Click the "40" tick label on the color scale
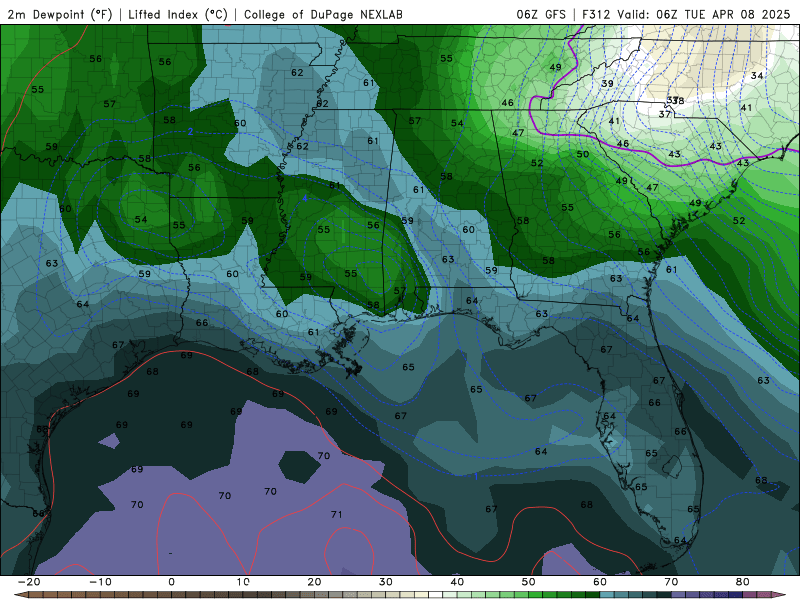This screenshot has height=600, width=800. coord(457,582)
